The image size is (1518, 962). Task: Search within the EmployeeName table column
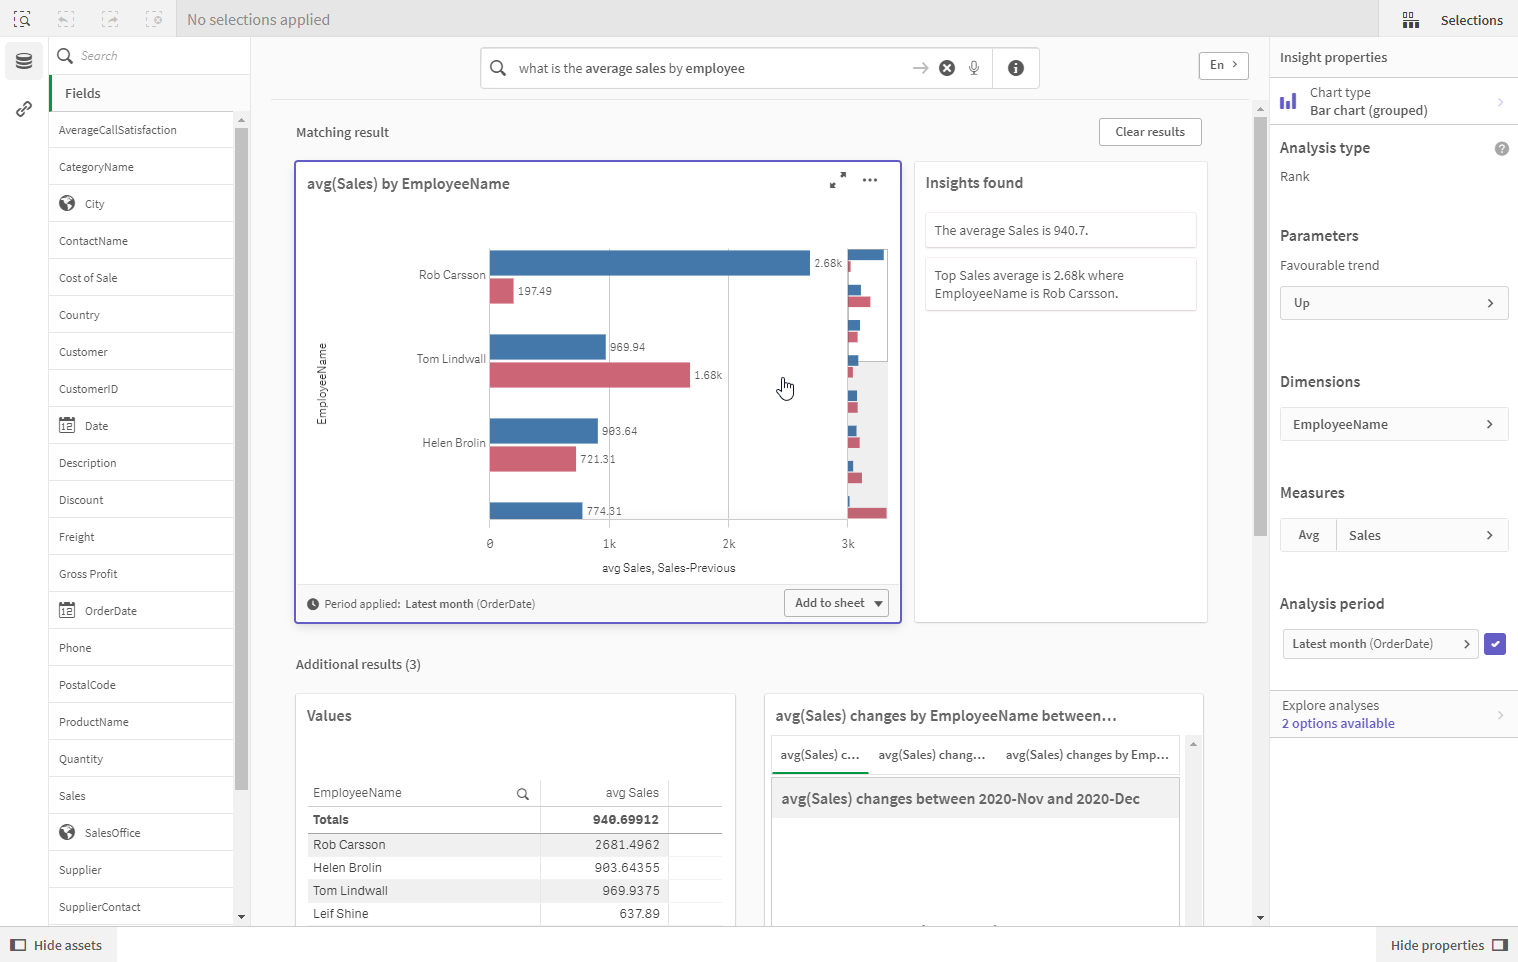(522, 794)
